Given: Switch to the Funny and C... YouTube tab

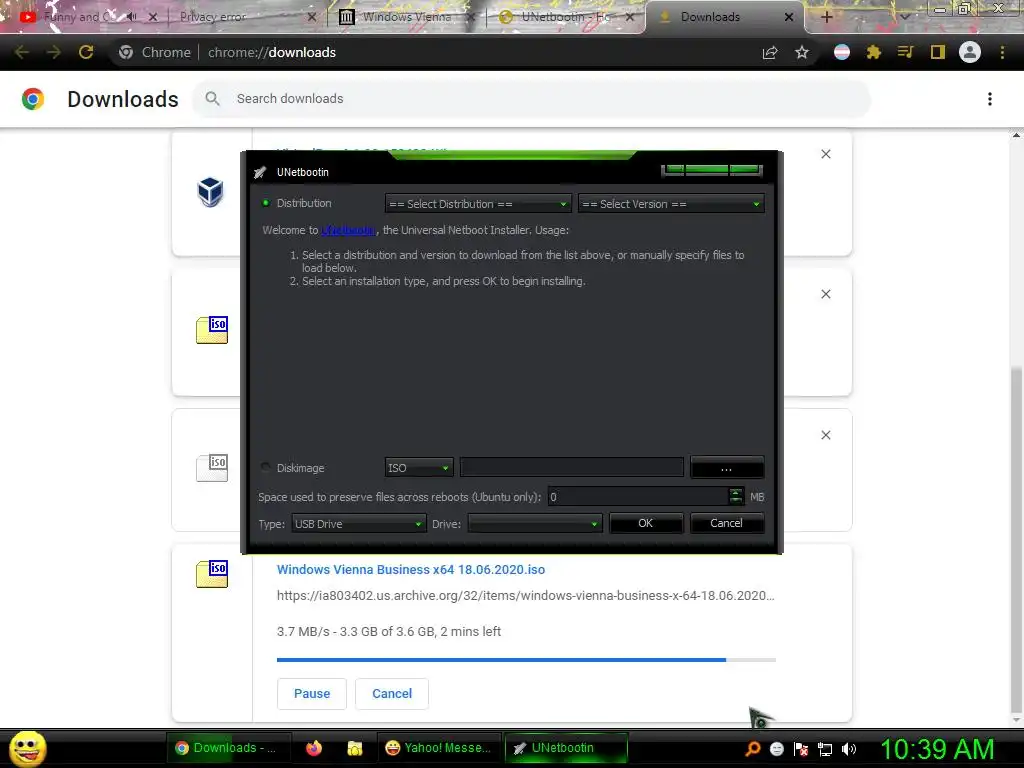Looking at the screenshot, I should coord(78,17).
